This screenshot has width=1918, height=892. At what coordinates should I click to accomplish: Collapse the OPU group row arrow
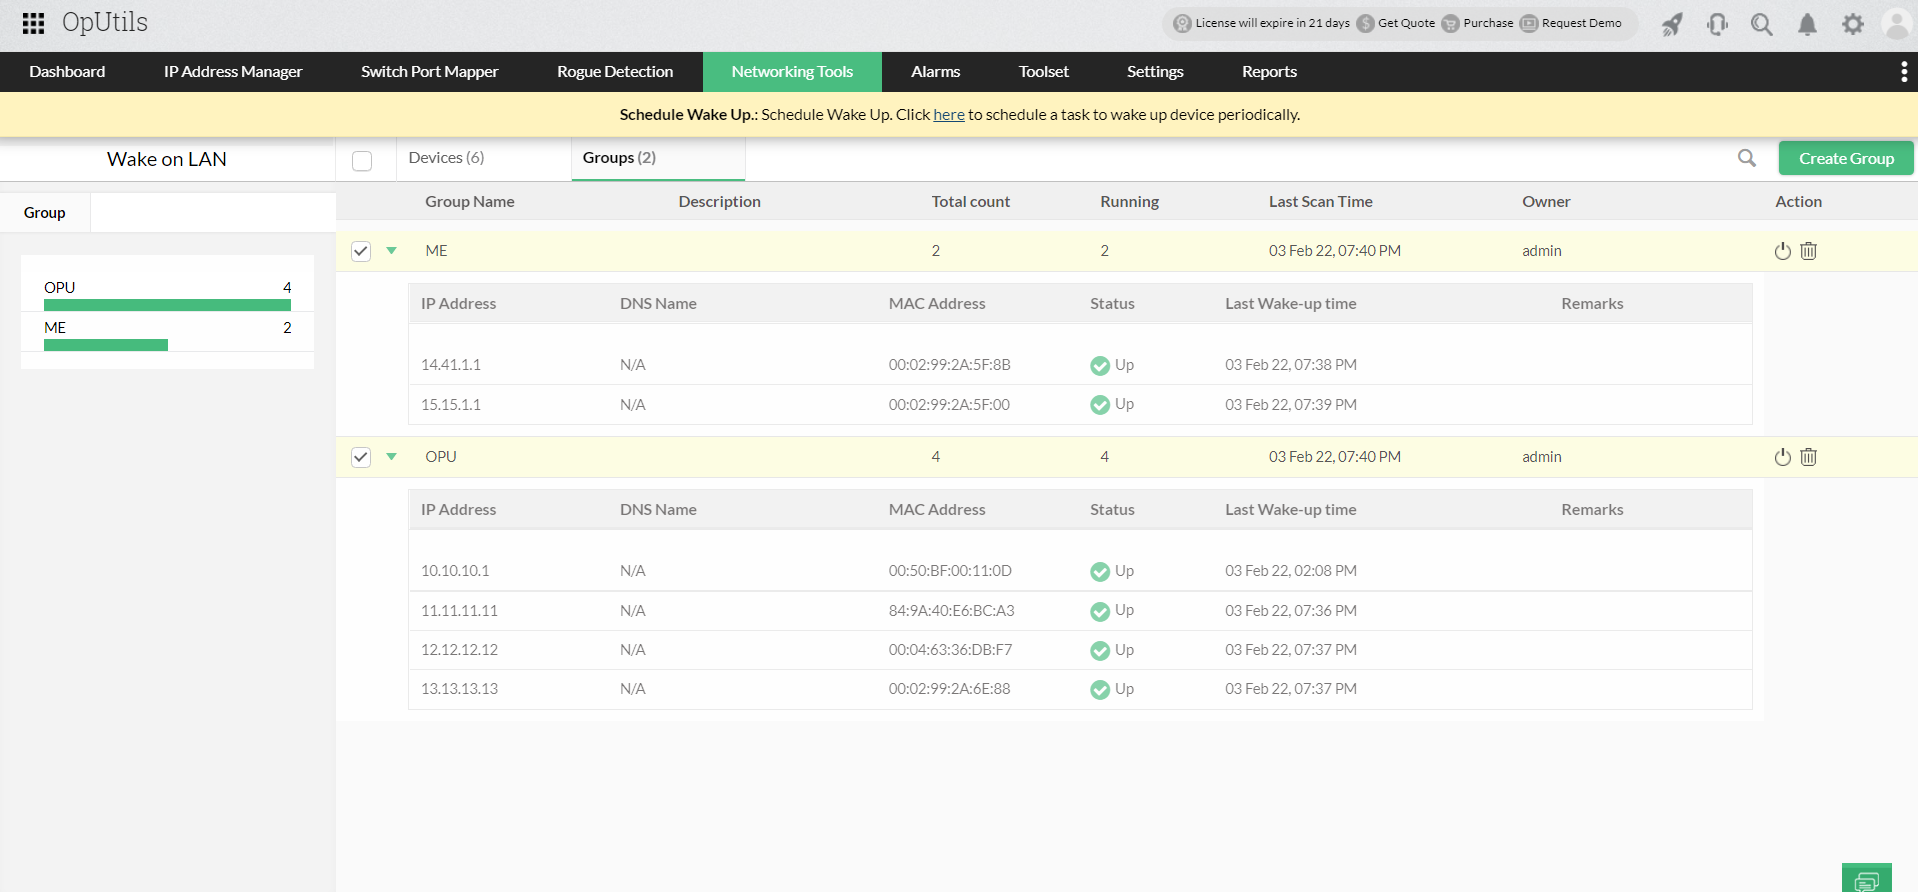[x=392, y=457]
